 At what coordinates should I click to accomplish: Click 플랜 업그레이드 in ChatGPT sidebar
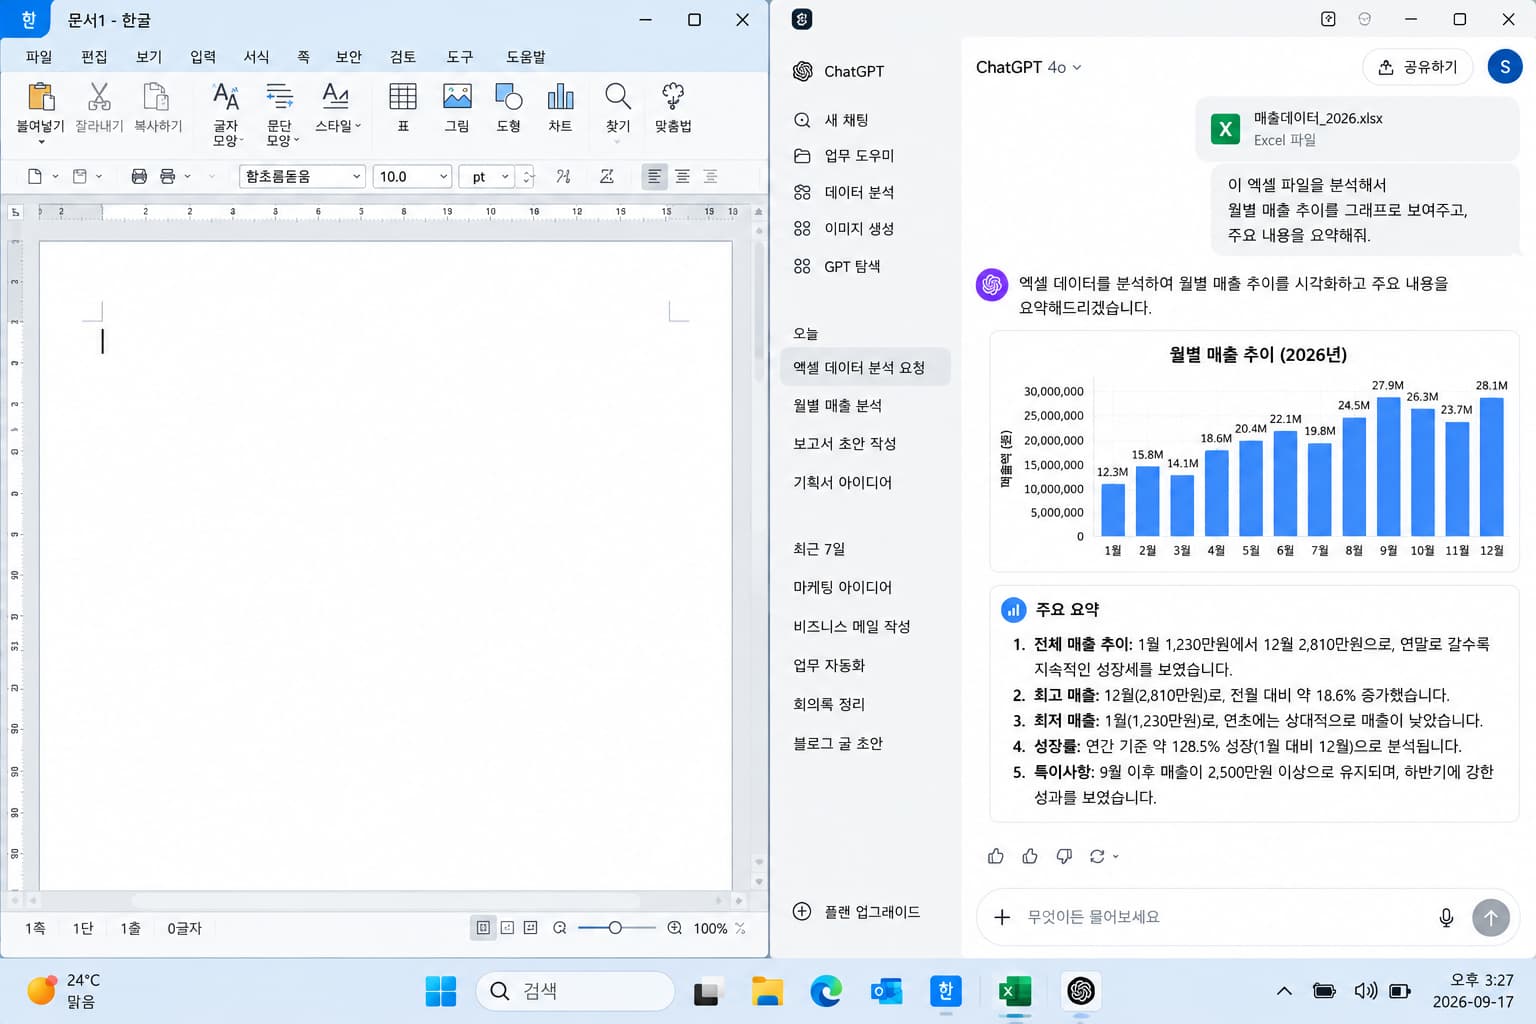[x=856, y=912]
